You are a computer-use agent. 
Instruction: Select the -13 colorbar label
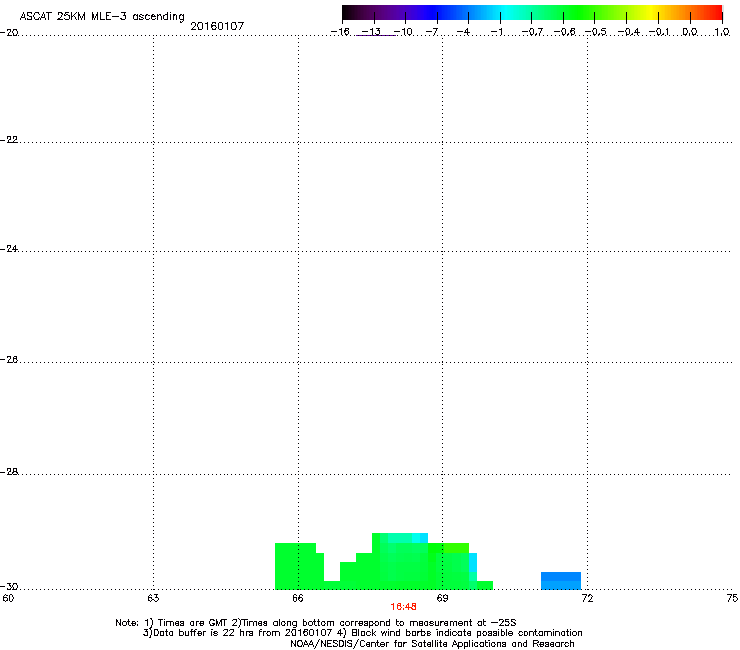coord(371,32)
